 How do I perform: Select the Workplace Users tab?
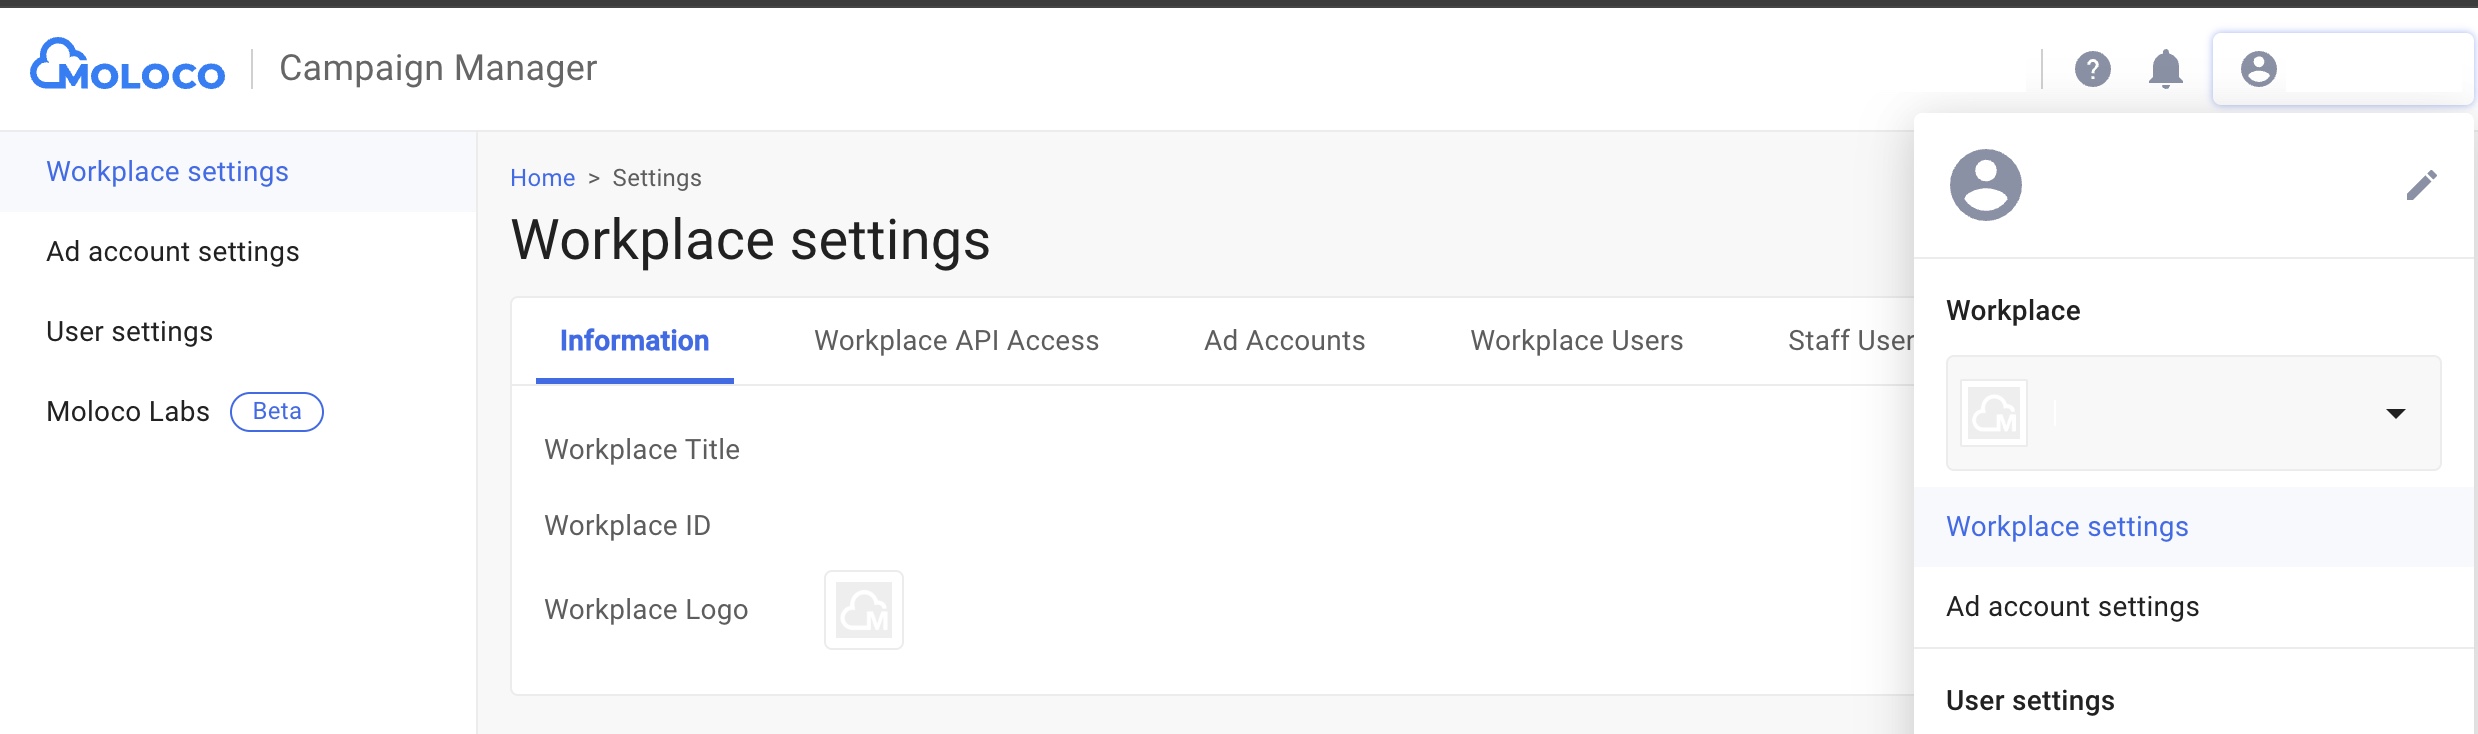[1576, 340]
